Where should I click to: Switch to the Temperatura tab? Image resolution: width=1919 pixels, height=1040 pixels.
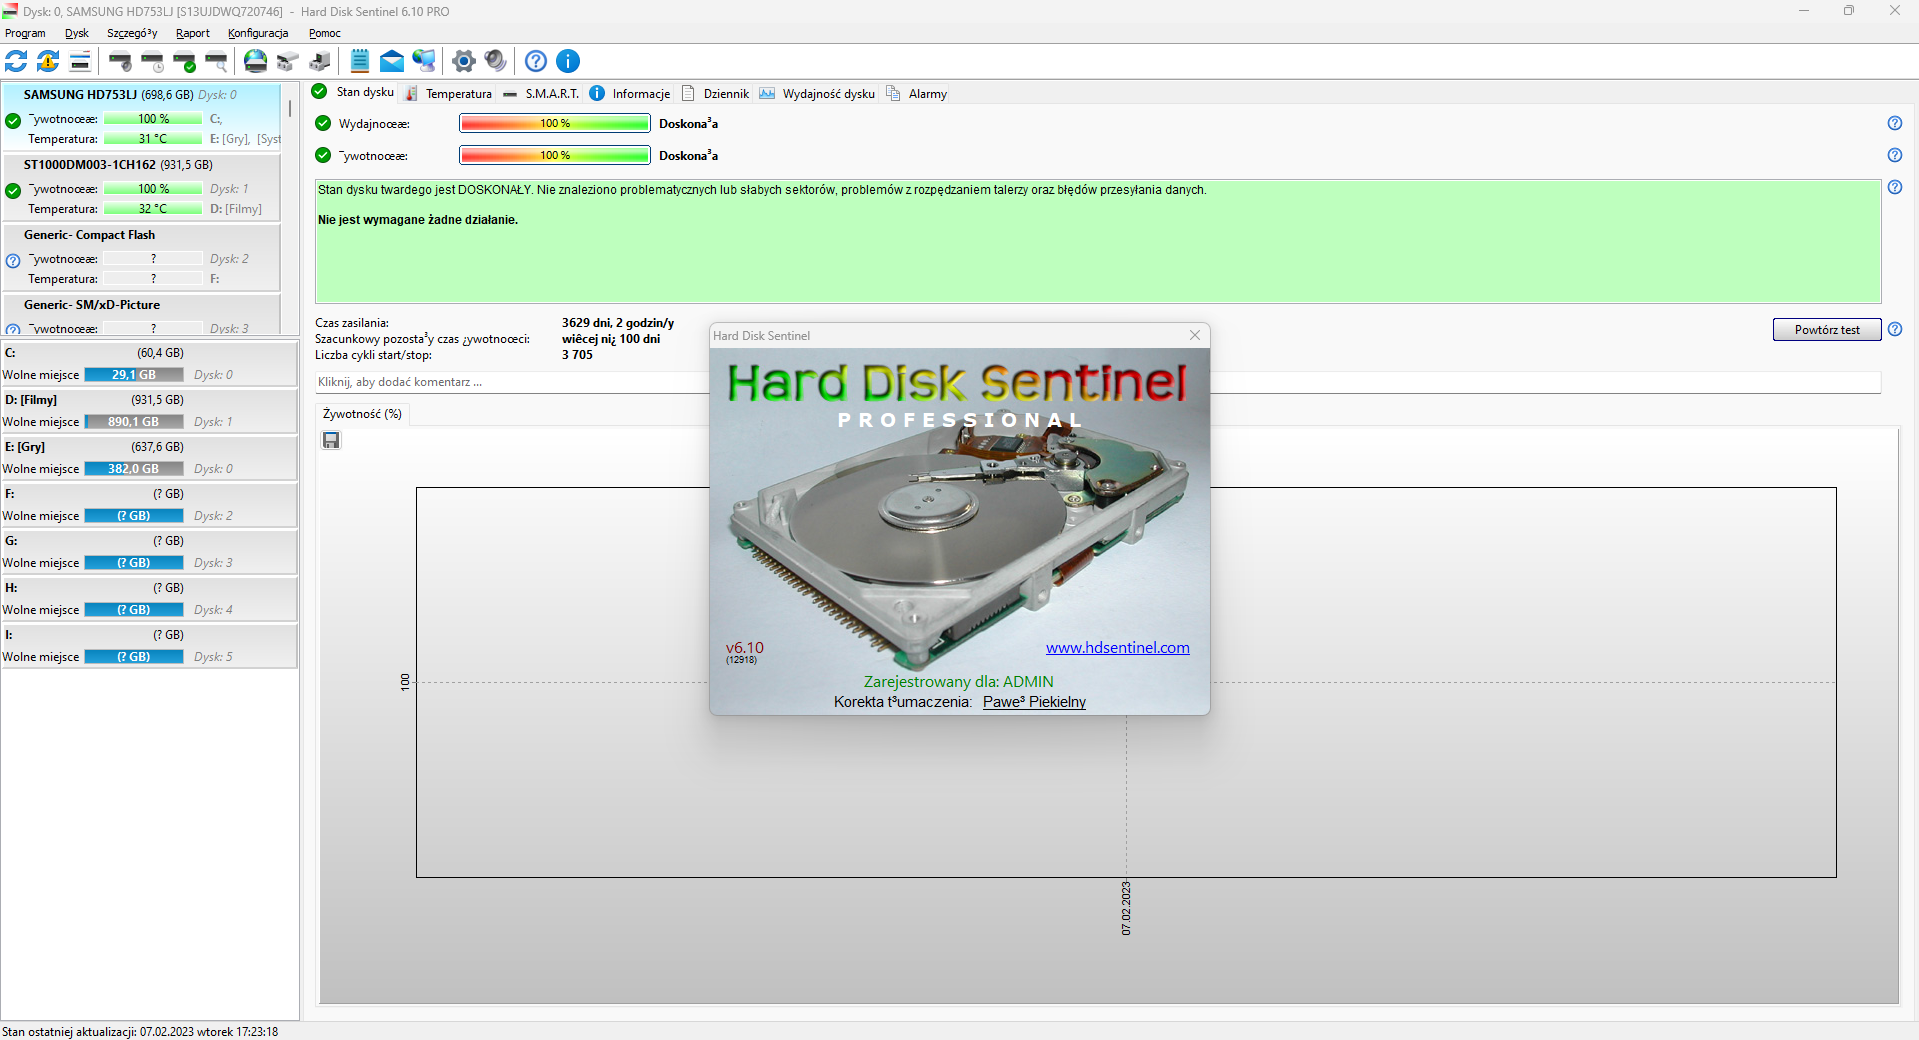coord(448,94)
